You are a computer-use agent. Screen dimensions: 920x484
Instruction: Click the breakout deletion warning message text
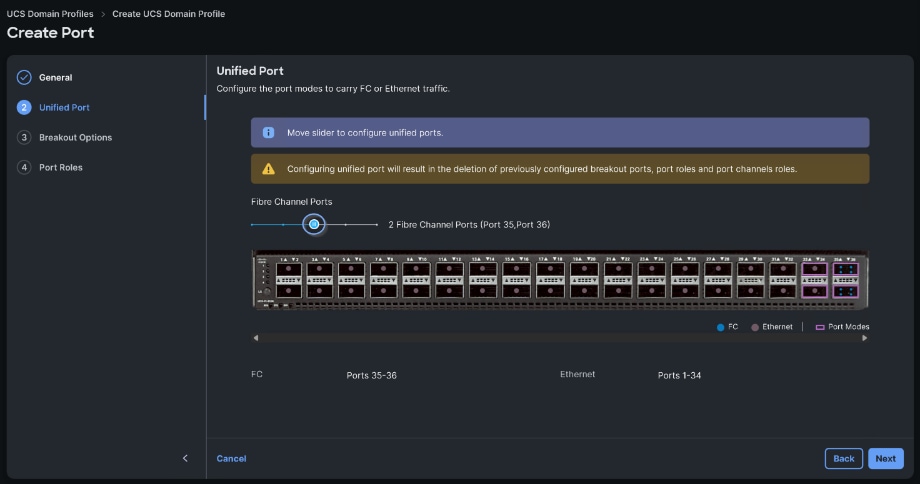[542, 169]
